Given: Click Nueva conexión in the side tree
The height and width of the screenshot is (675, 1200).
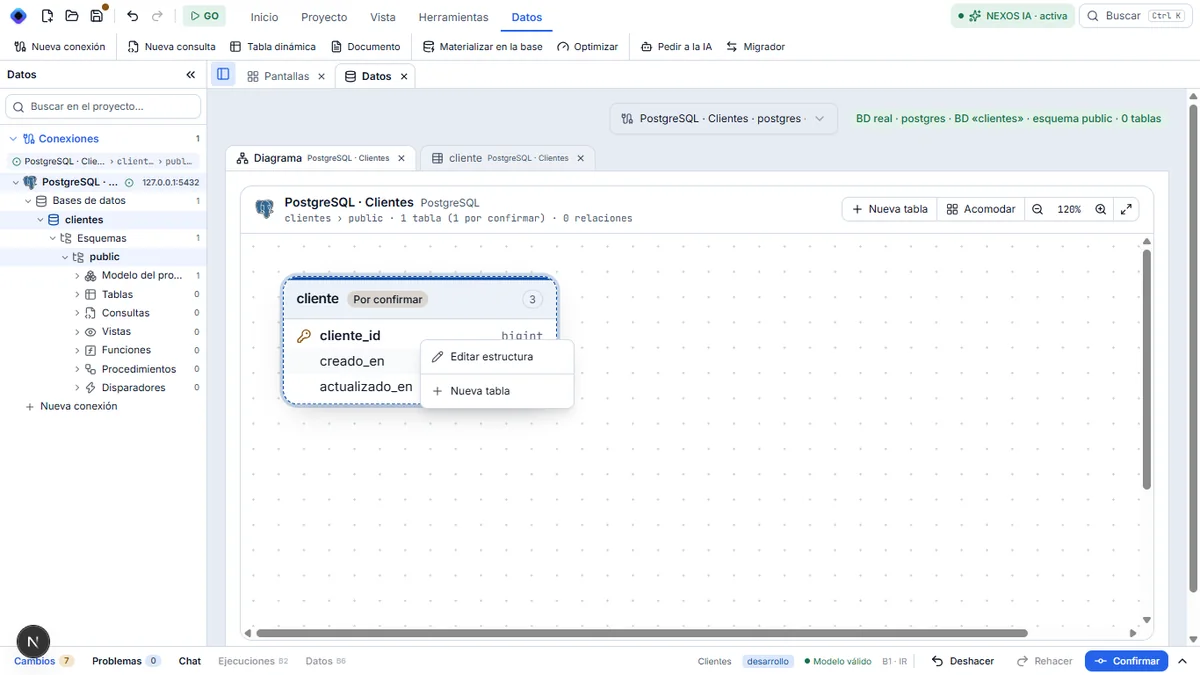Looking at the screenshot, I should [x=71, y=407].
